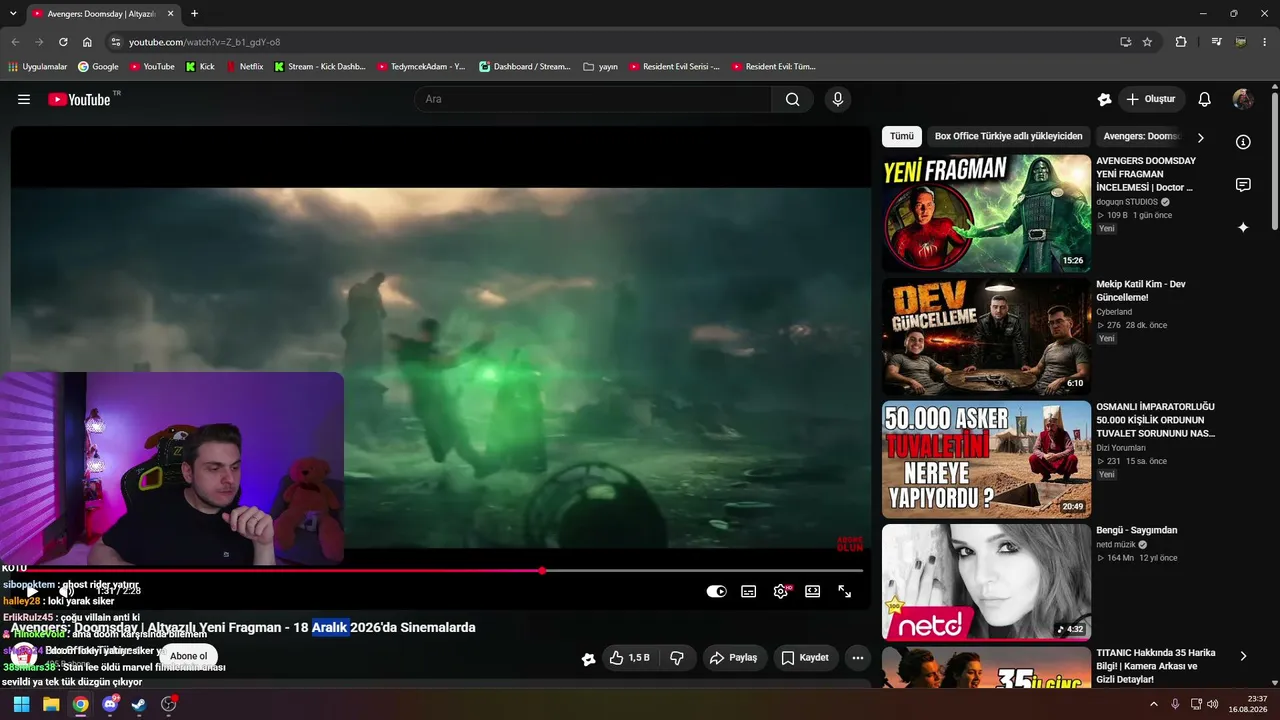Open player settings gear
Screen dimensions: 1280x720
(781, 591)
